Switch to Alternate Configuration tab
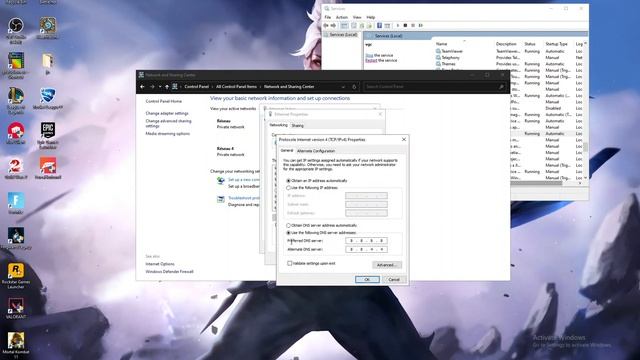The height and width of the screenshot is (360, 640). (x=316, y=151)
